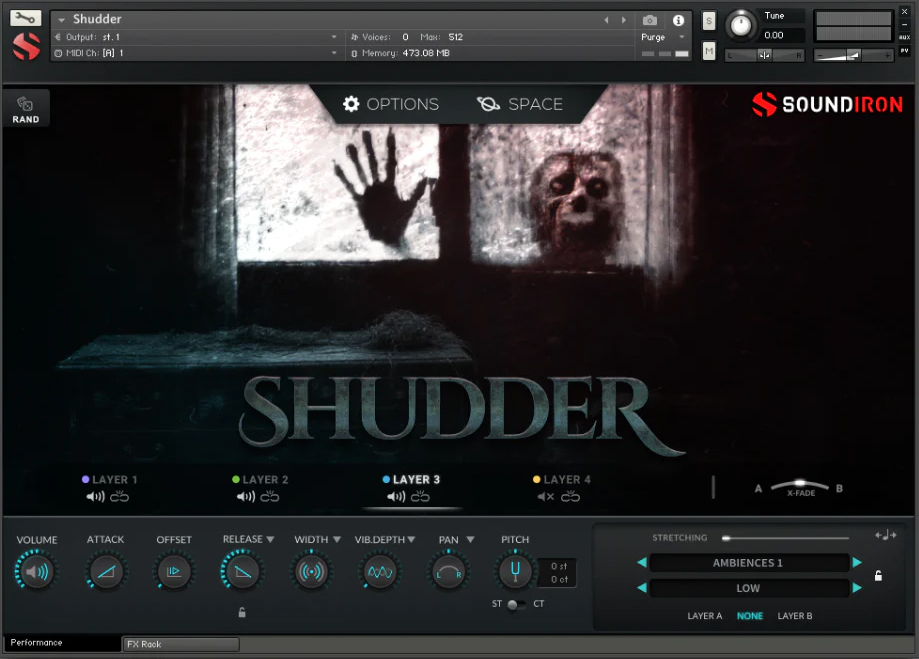
Task: Toggle the sound browser lock icon
Action: [878, 576]
